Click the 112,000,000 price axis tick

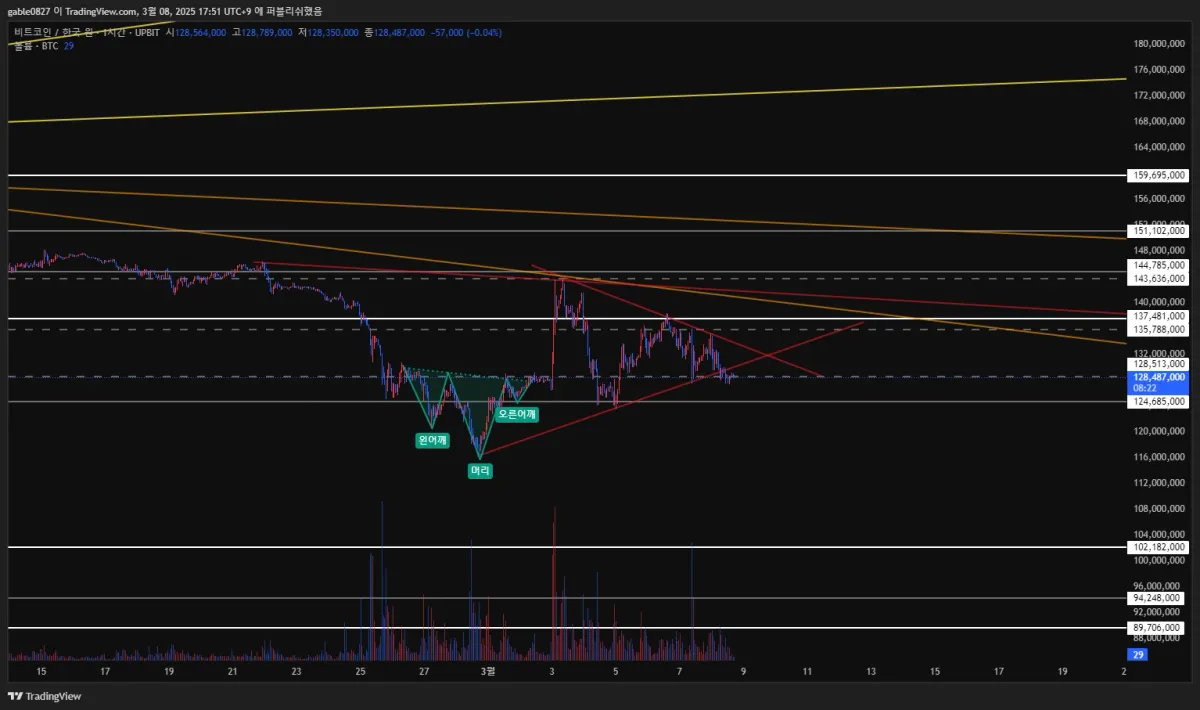point(1160,483)
